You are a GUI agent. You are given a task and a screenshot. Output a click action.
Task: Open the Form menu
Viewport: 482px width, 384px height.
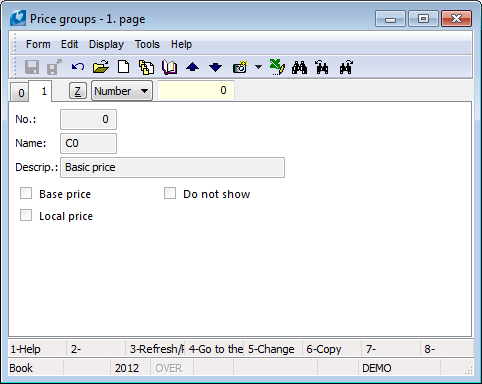pos(38,44)
